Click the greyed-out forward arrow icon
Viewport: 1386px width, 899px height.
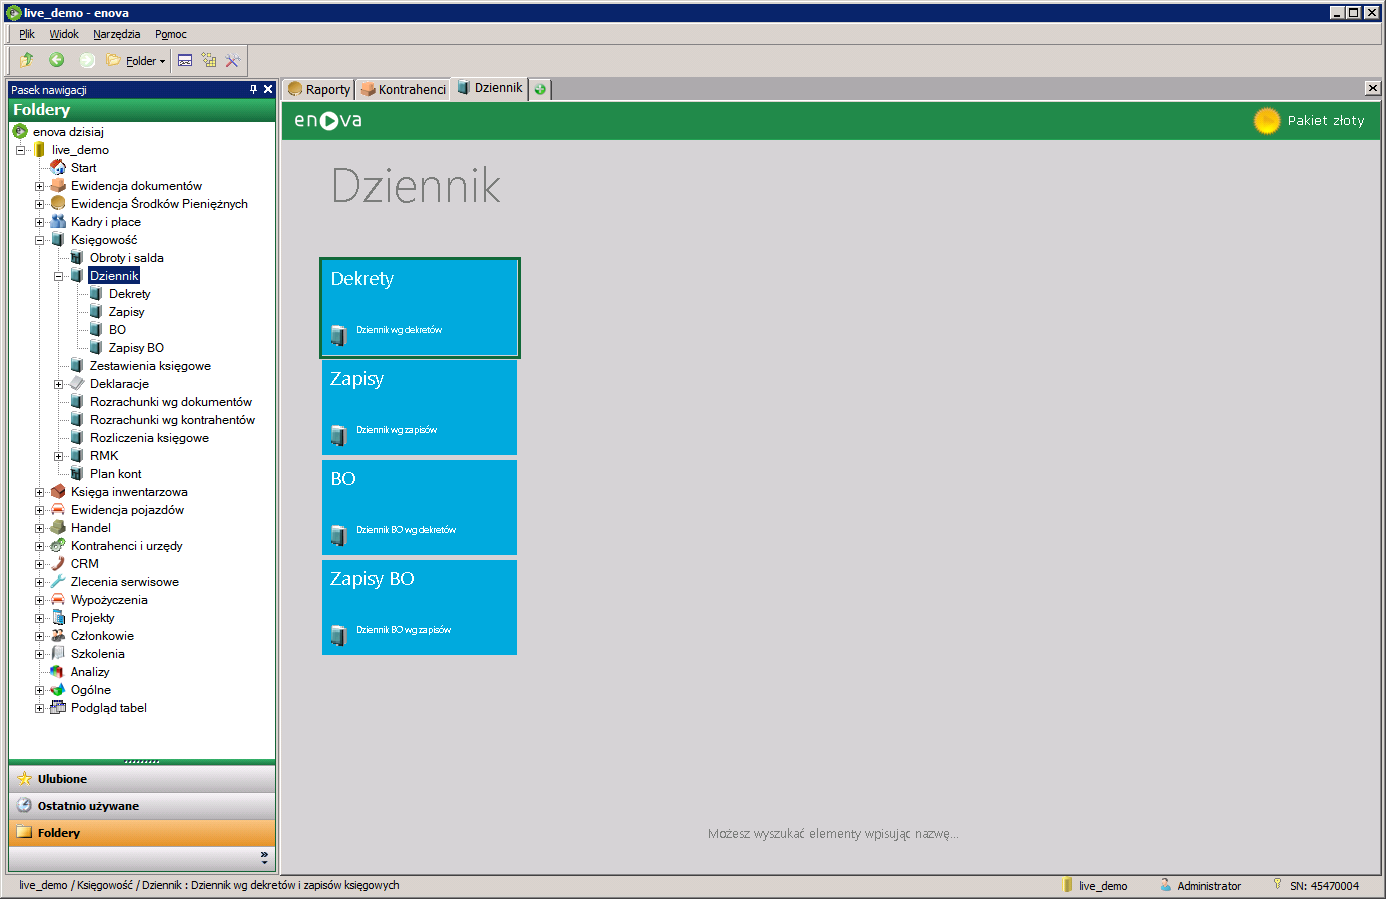(87, 60)
